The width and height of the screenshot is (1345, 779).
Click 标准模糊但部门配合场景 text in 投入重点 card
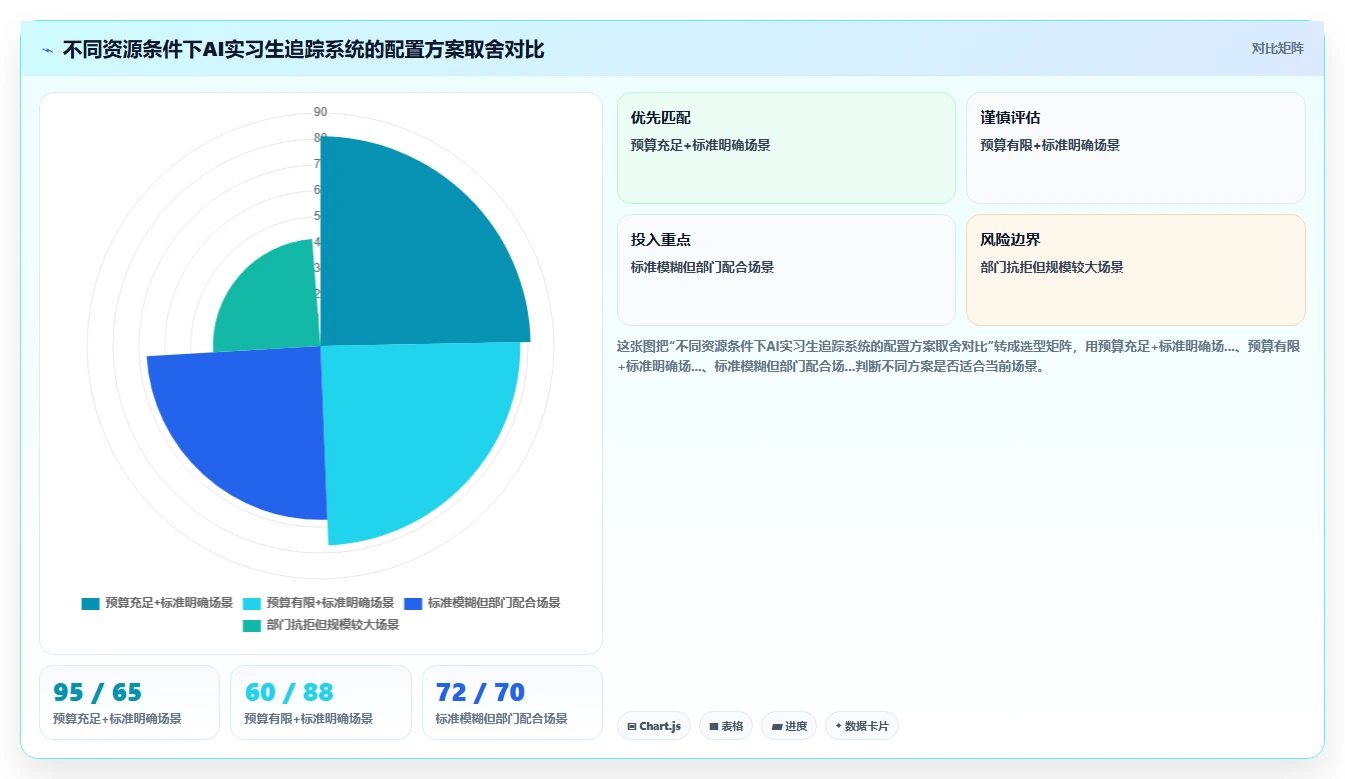pos(702,267)
